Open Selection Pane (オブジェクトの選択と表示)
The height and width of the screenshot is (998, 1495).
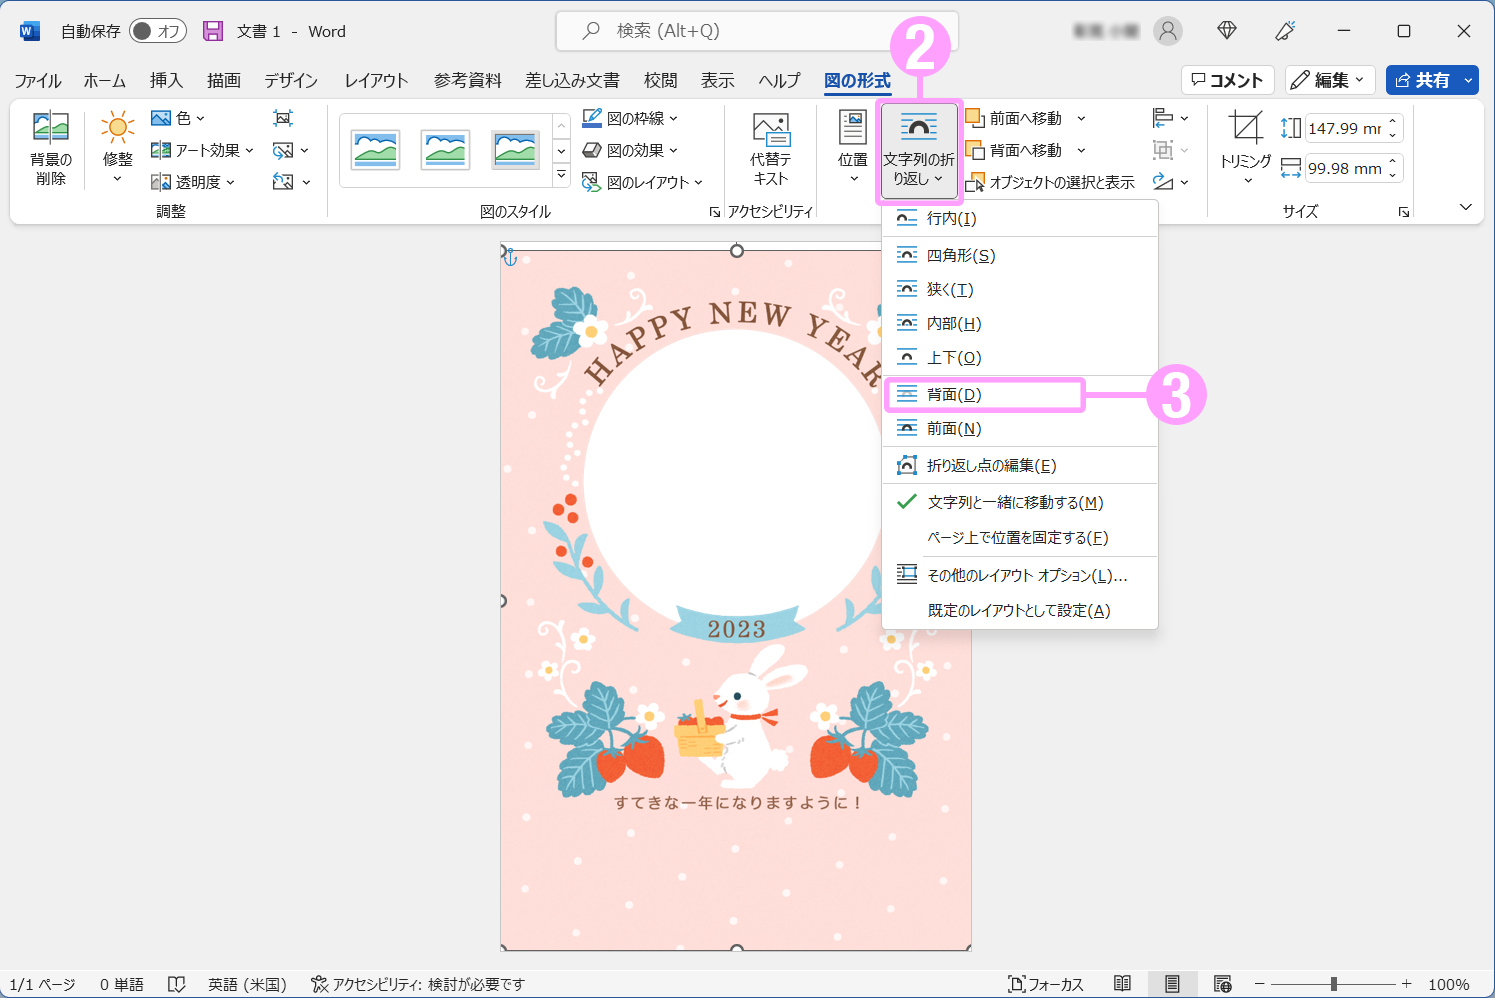click(x=1050, y=182)
